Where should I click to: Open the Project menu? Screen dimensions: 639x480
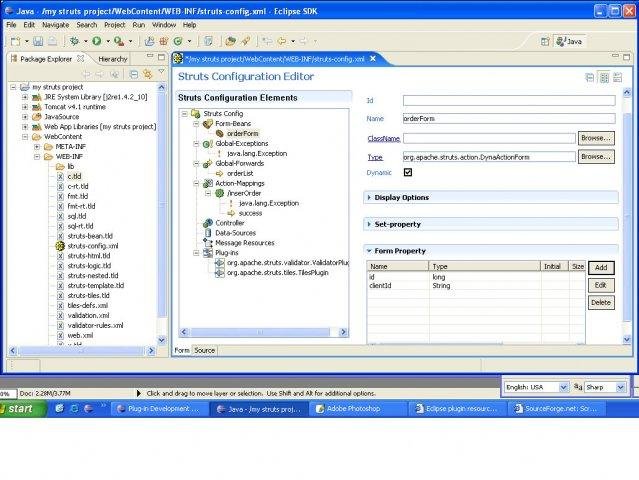[x=115, y=25]
